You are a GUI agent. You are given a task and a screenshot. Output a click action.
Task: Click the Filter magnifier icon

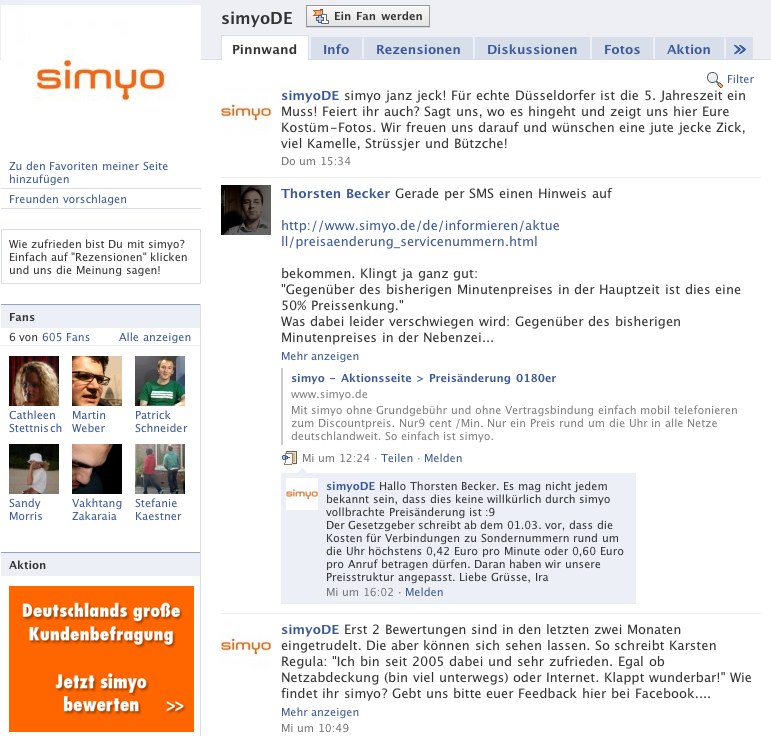[714, 79]
